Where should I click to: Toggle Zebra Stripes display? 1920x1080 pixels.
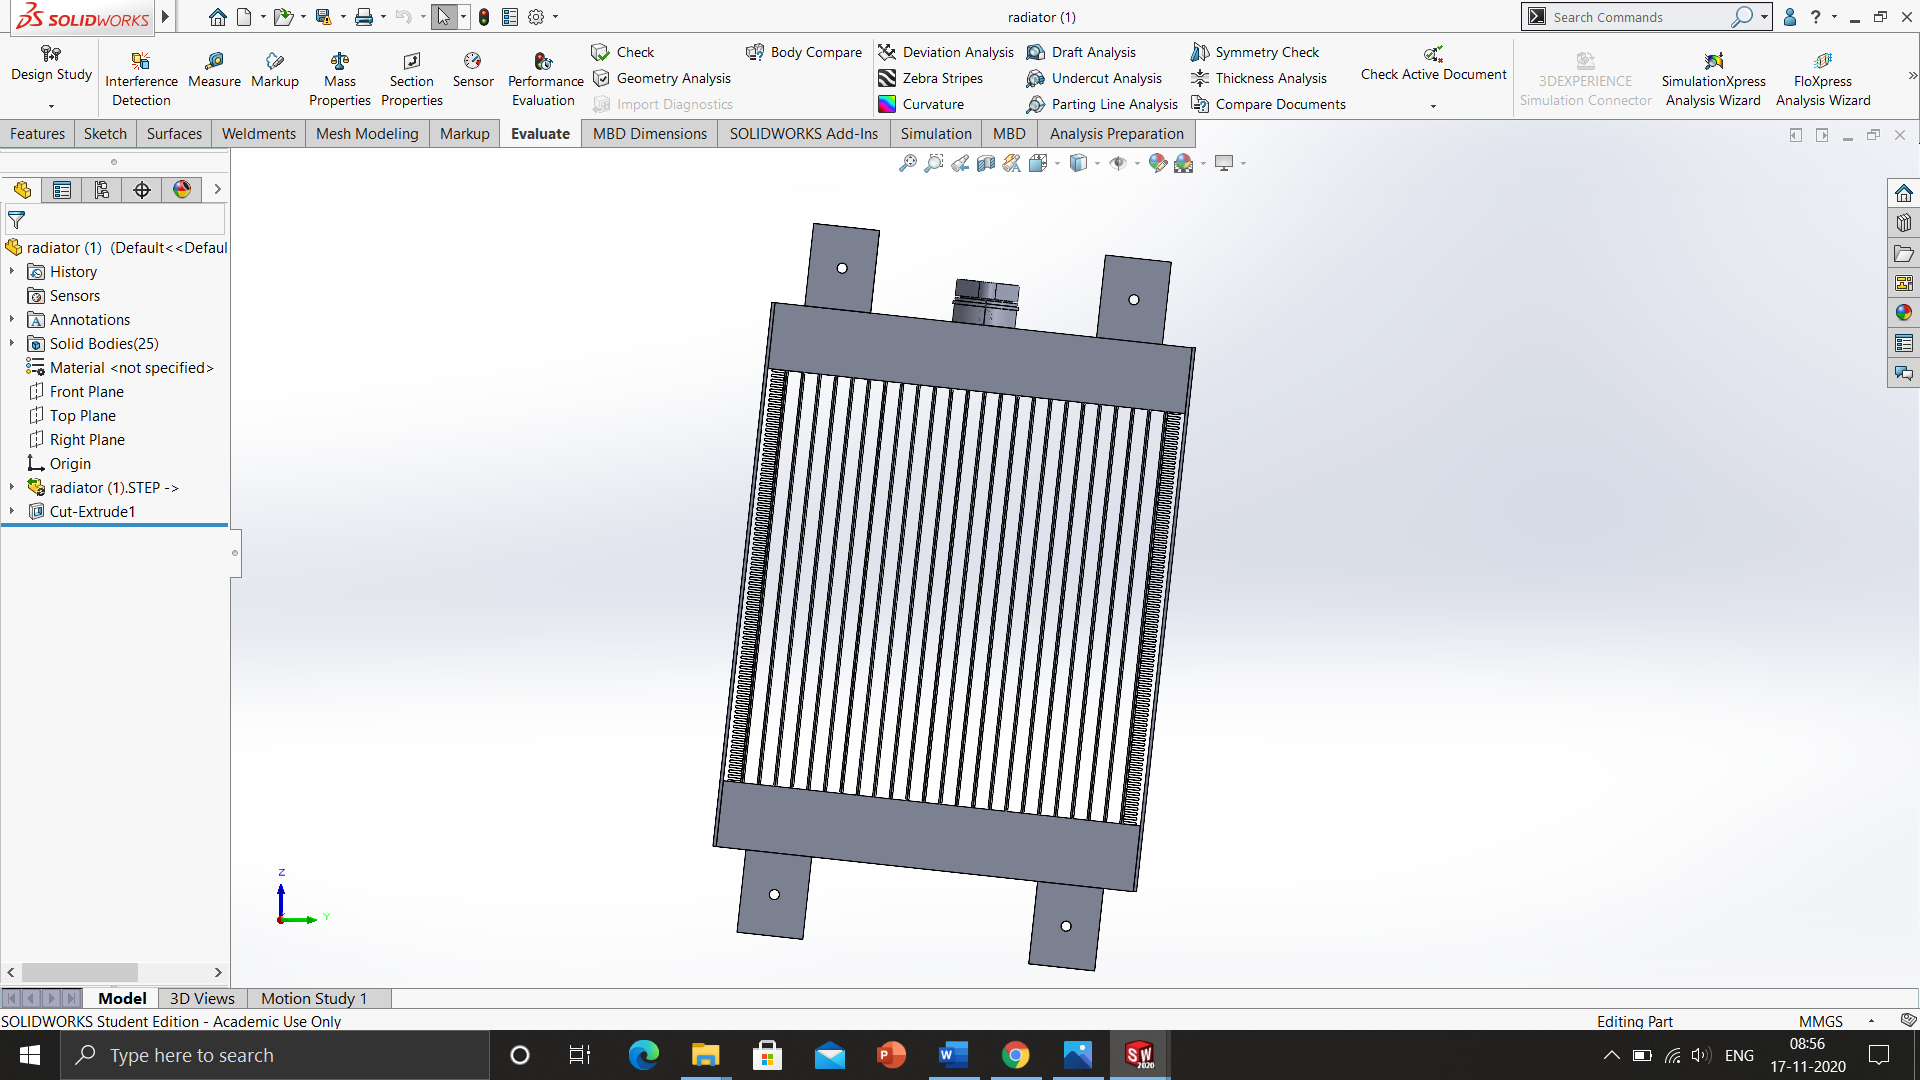(x=931, y=78)
